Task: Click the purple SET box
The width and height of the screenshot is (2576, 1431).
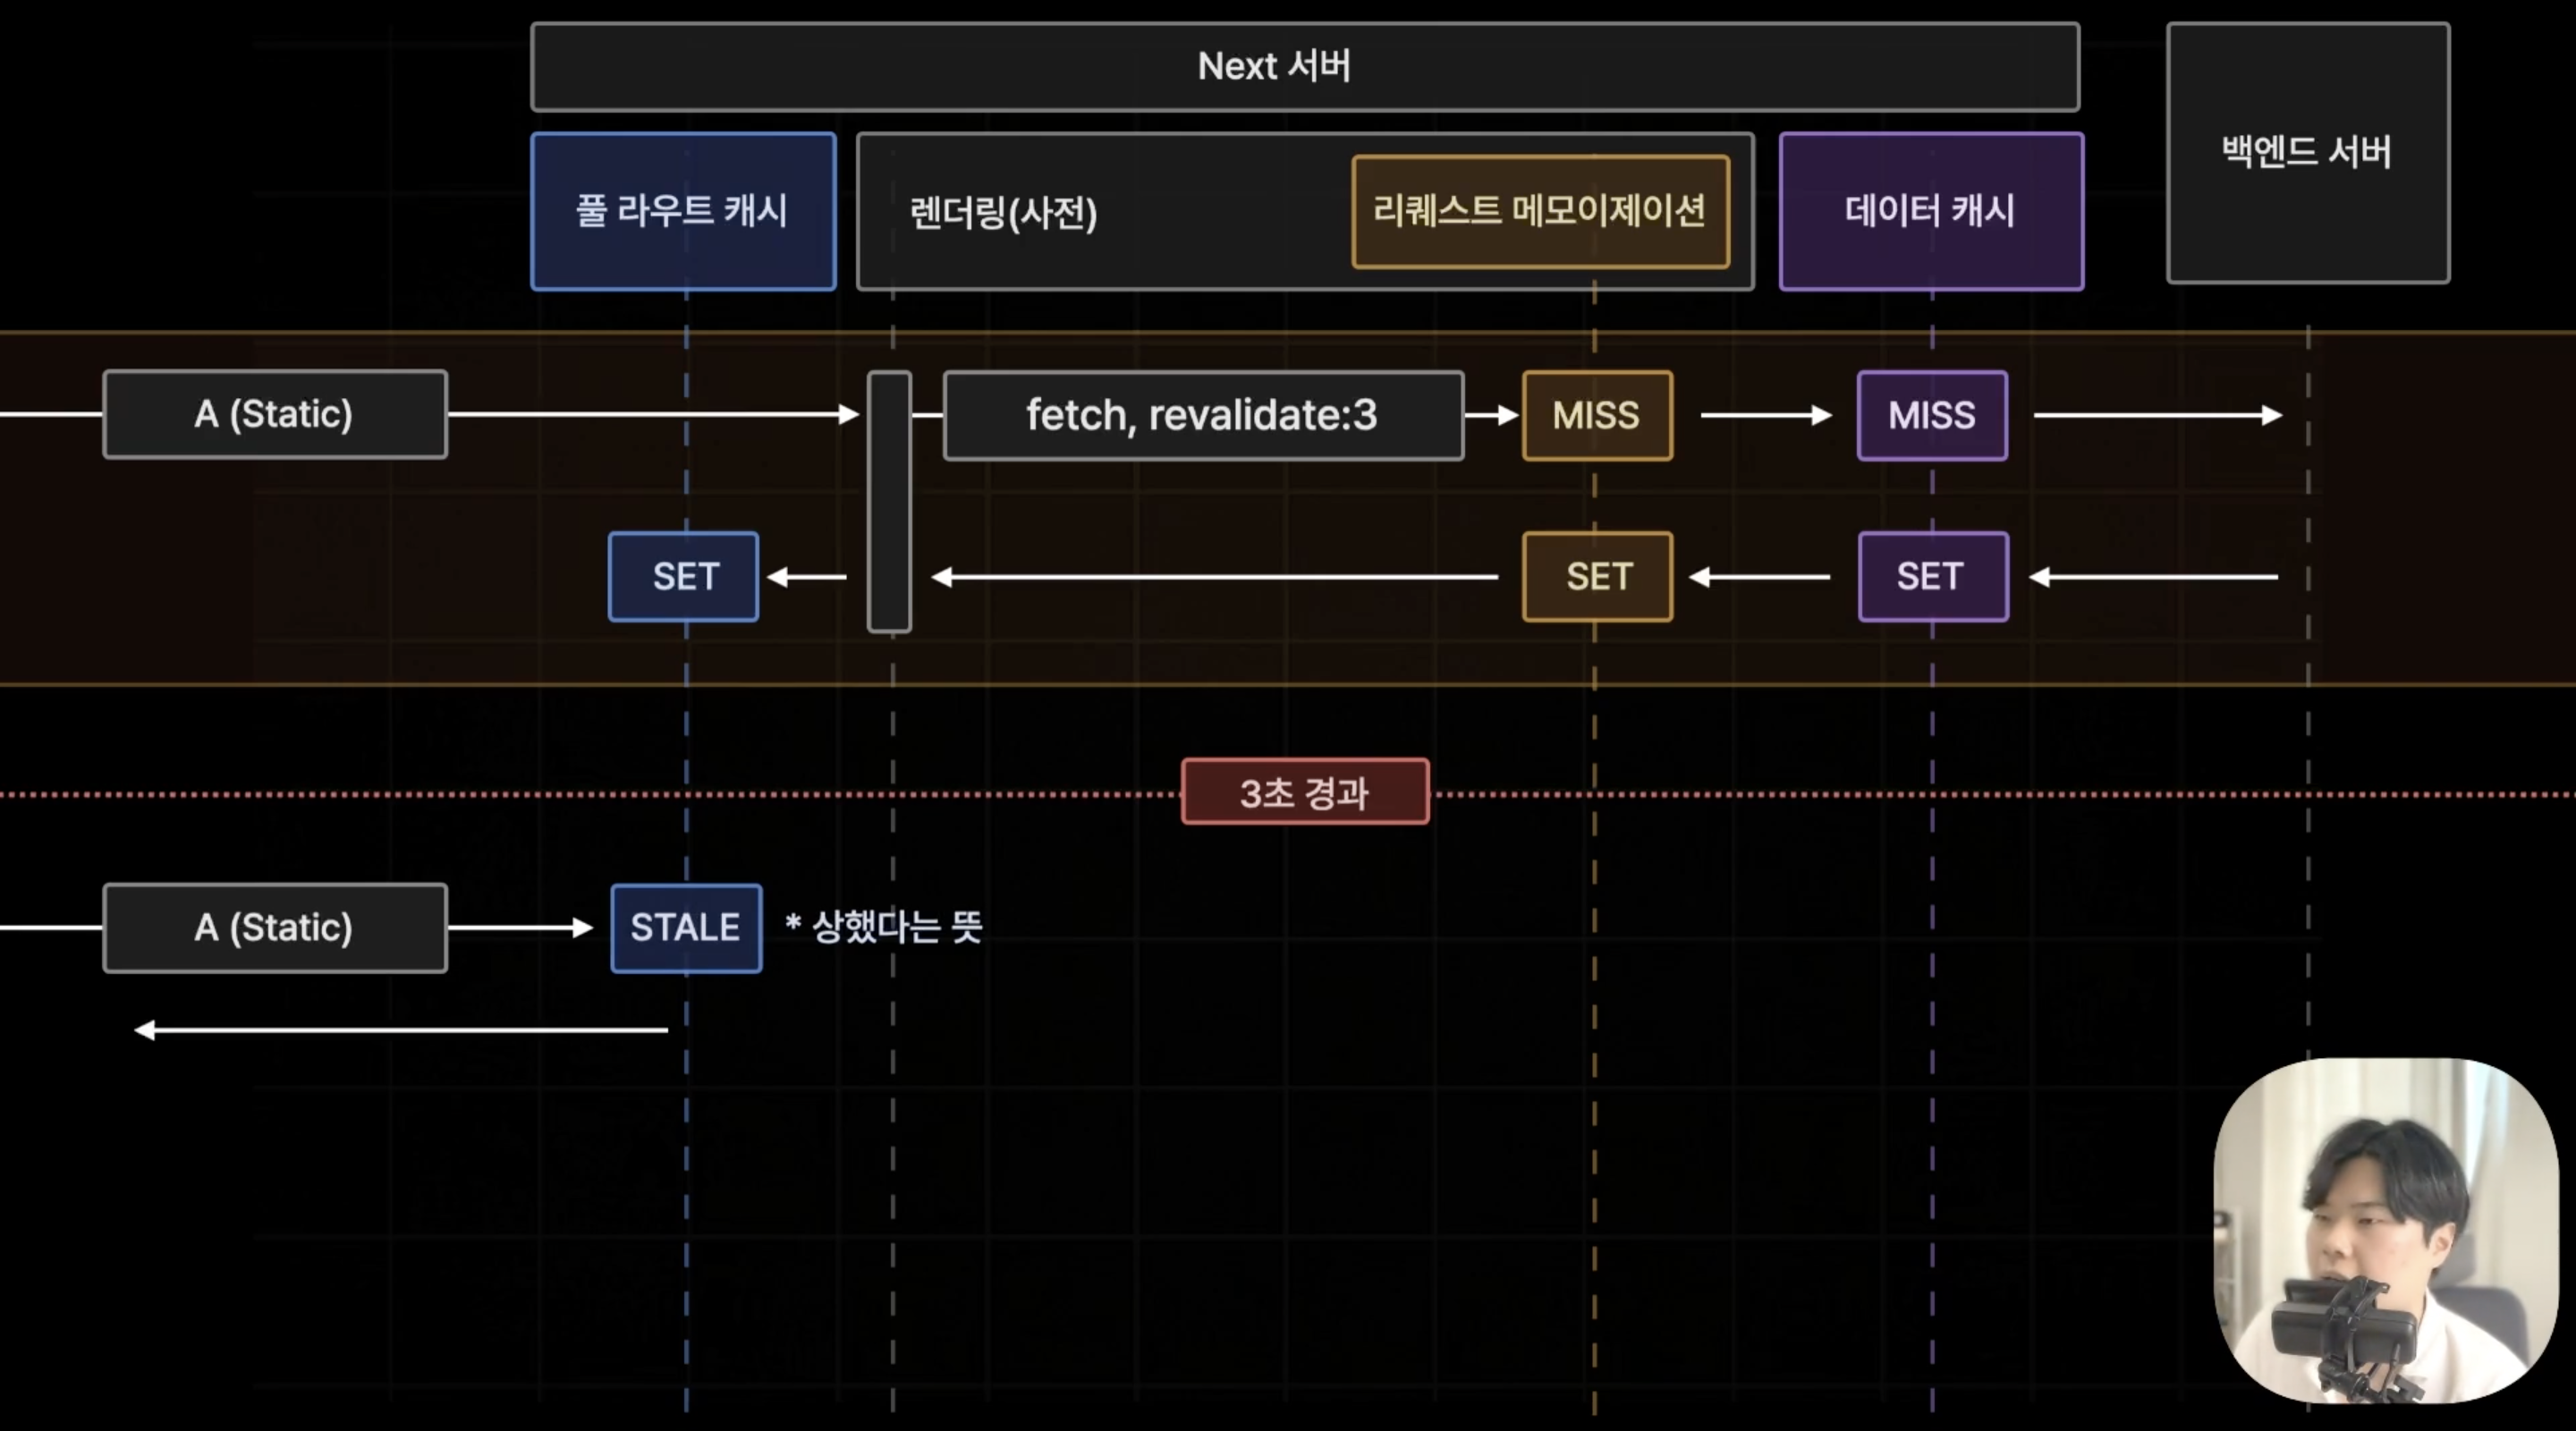Action: [1933, 577]
